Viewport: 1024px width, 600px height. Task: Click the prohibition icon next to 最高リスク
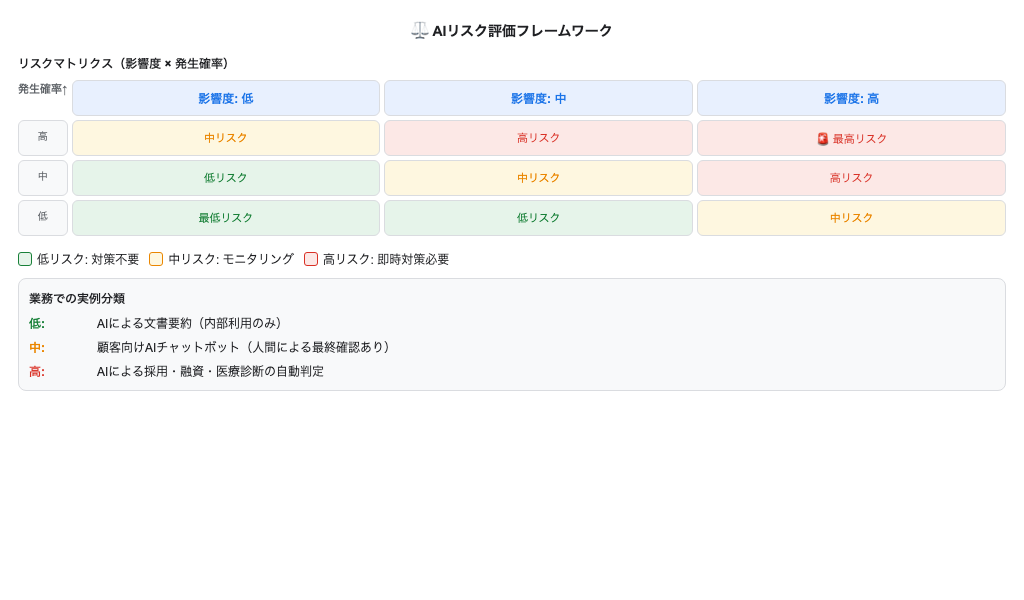(x=823, y=138)
